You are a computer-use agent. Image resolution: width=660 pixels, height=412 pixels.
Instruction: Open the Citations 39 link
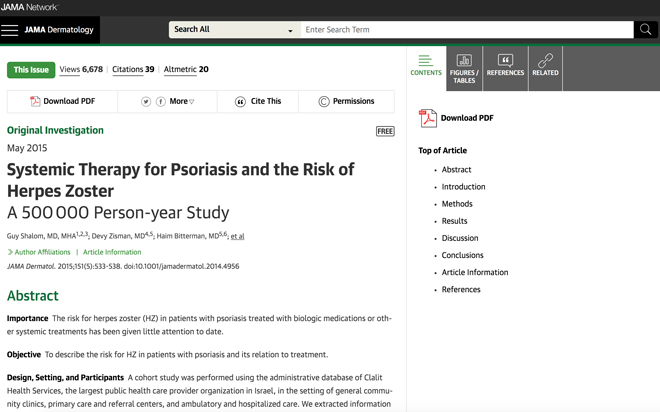(x=133, y=69)
